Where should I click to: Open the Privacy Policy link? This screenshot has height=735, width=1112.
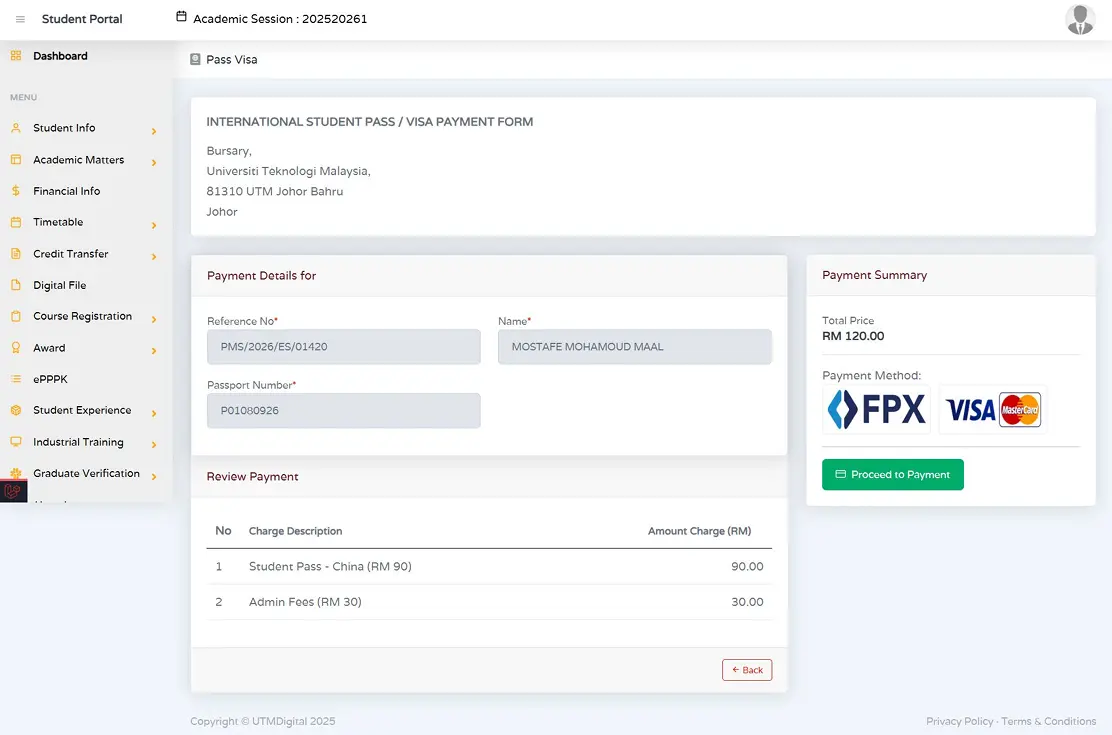coord(960,722)
